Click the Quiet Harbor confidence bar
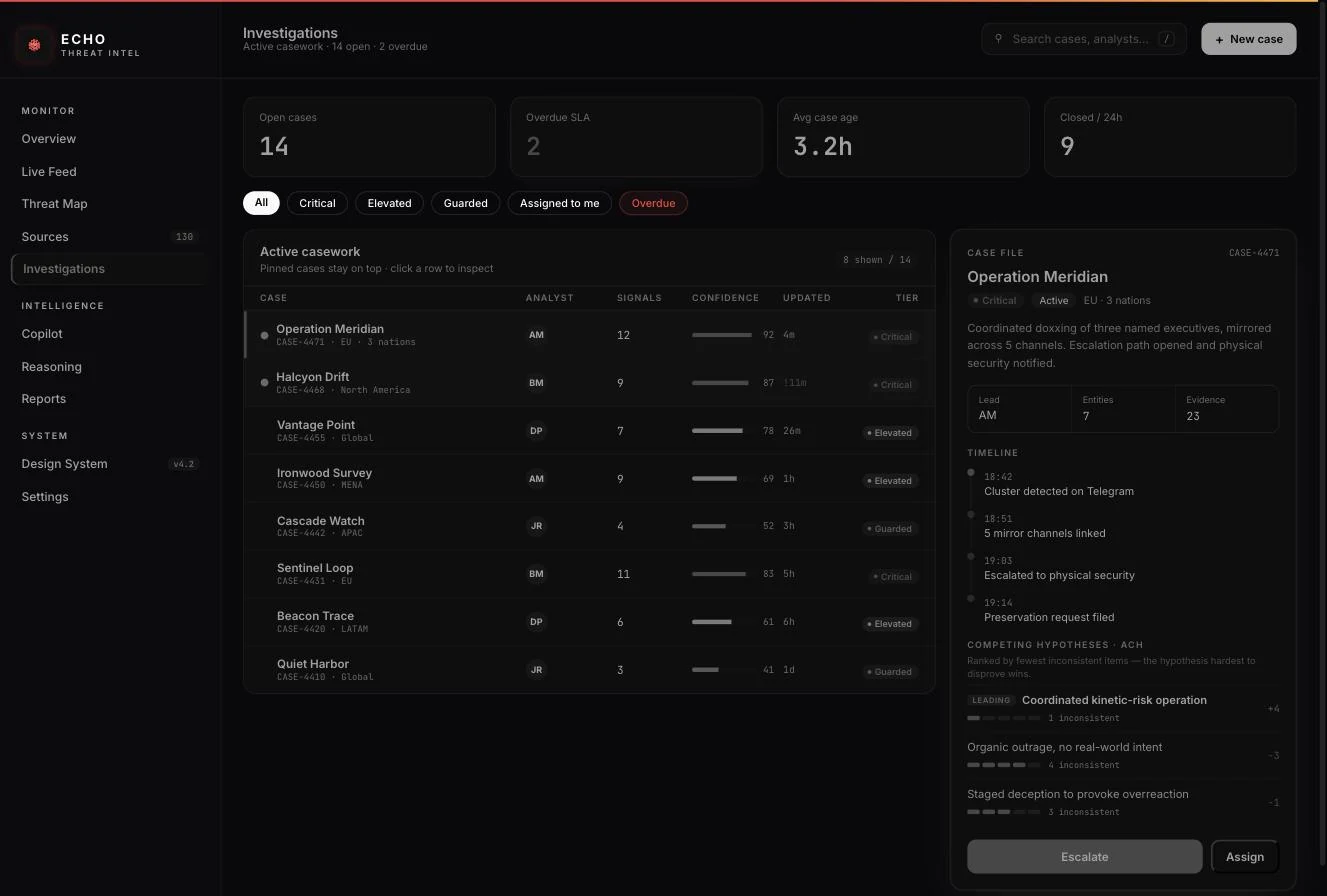This screenshot has width=1327, height=896. [x=723, y=670]
